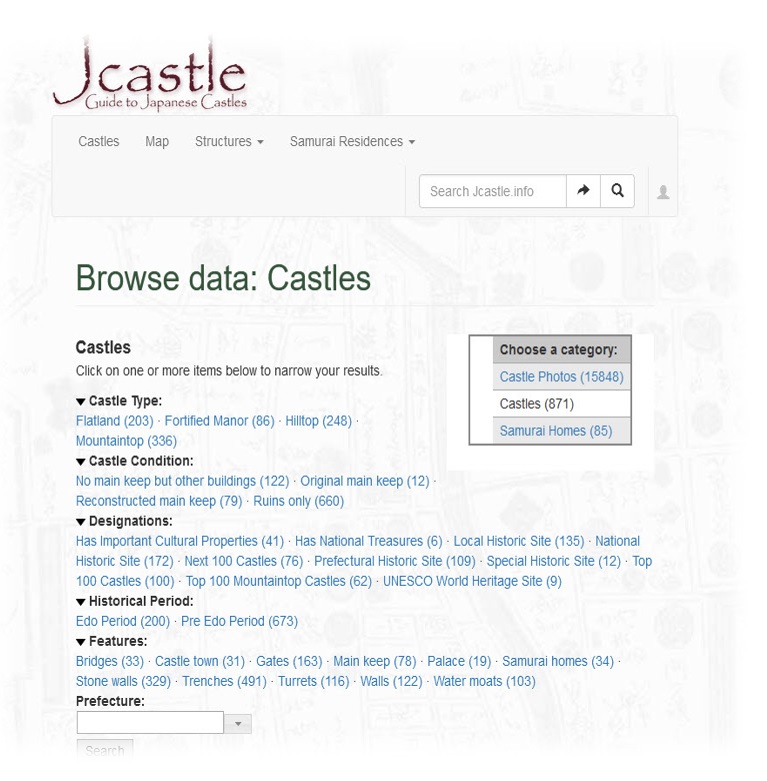Collapse the Features filter section
The image size is (767, 781).
tap(81, 641)
